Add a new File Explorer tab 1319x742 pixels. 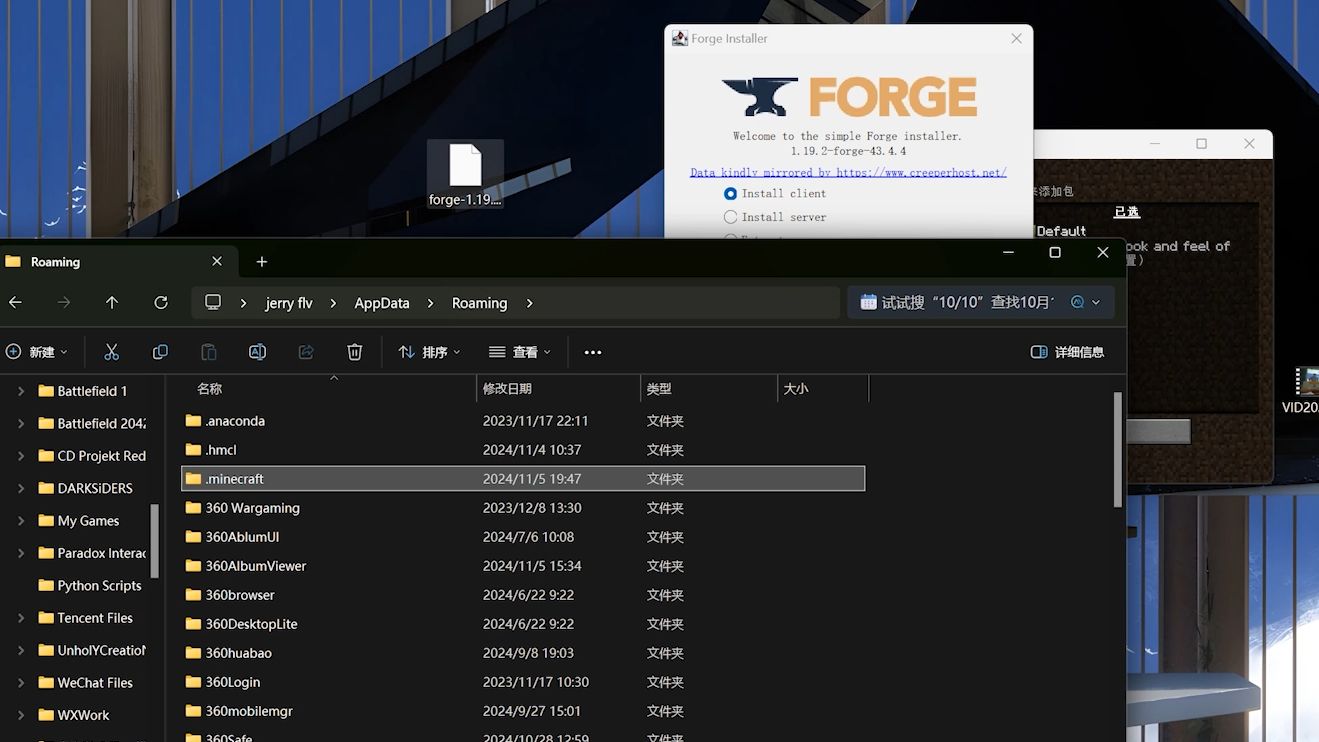coord(262,261)
